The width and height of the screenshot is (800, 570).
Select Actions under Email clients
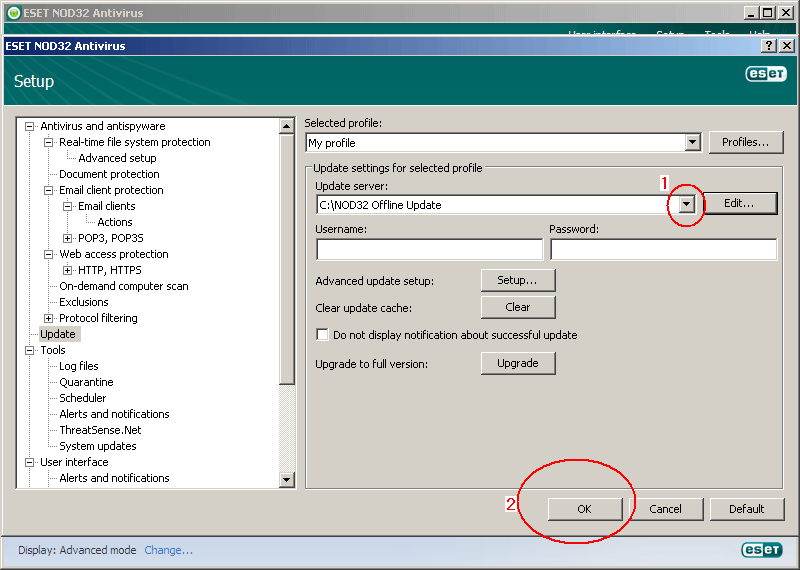click(115, 222)
